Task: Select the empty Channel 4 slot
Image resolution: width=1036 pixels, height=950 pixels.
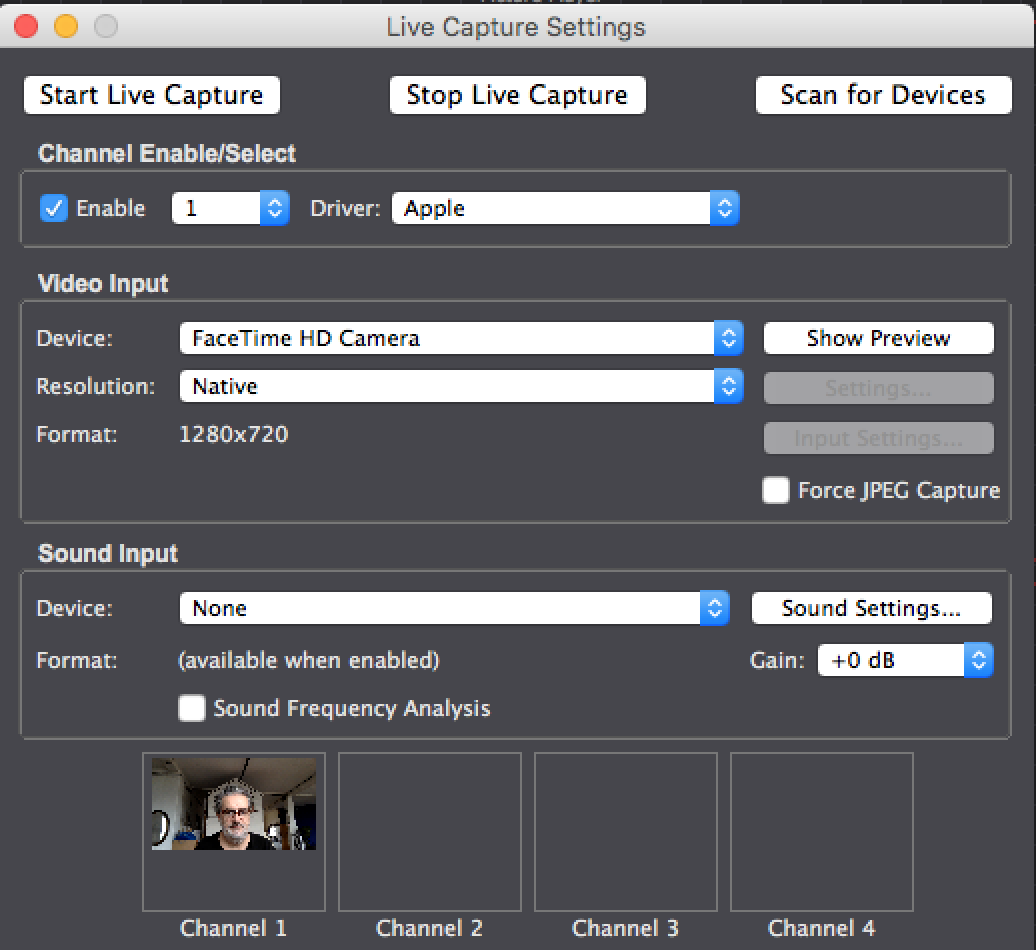Action: coord(822,832)
